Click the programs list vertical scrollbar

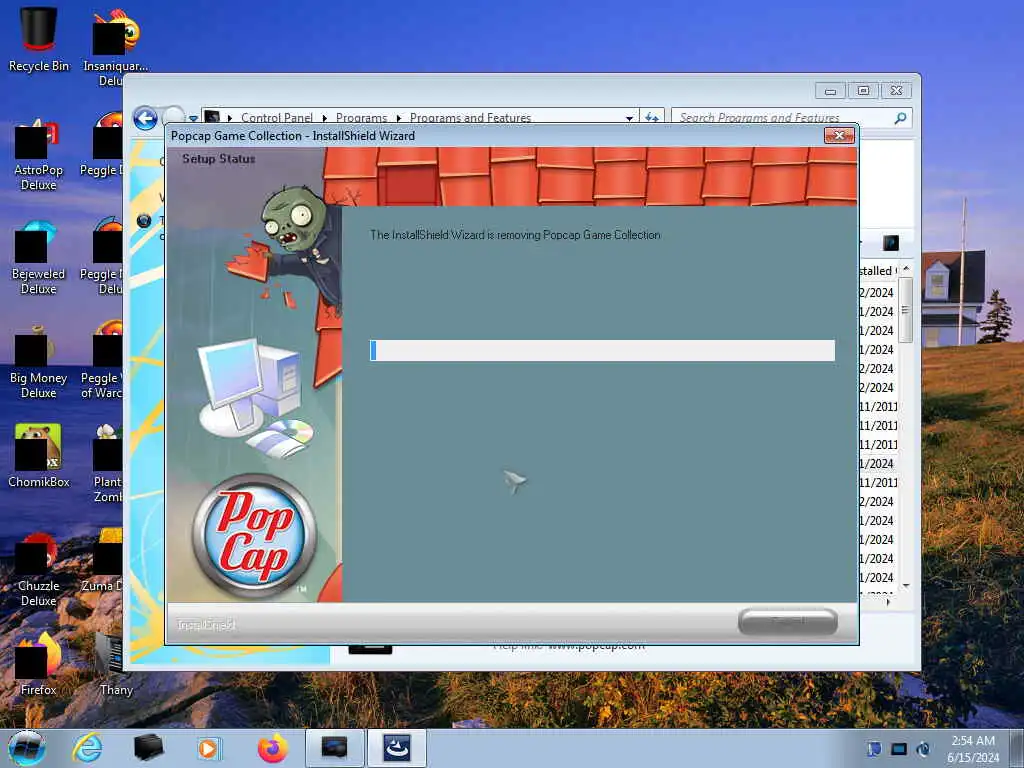tap(905, 310)
